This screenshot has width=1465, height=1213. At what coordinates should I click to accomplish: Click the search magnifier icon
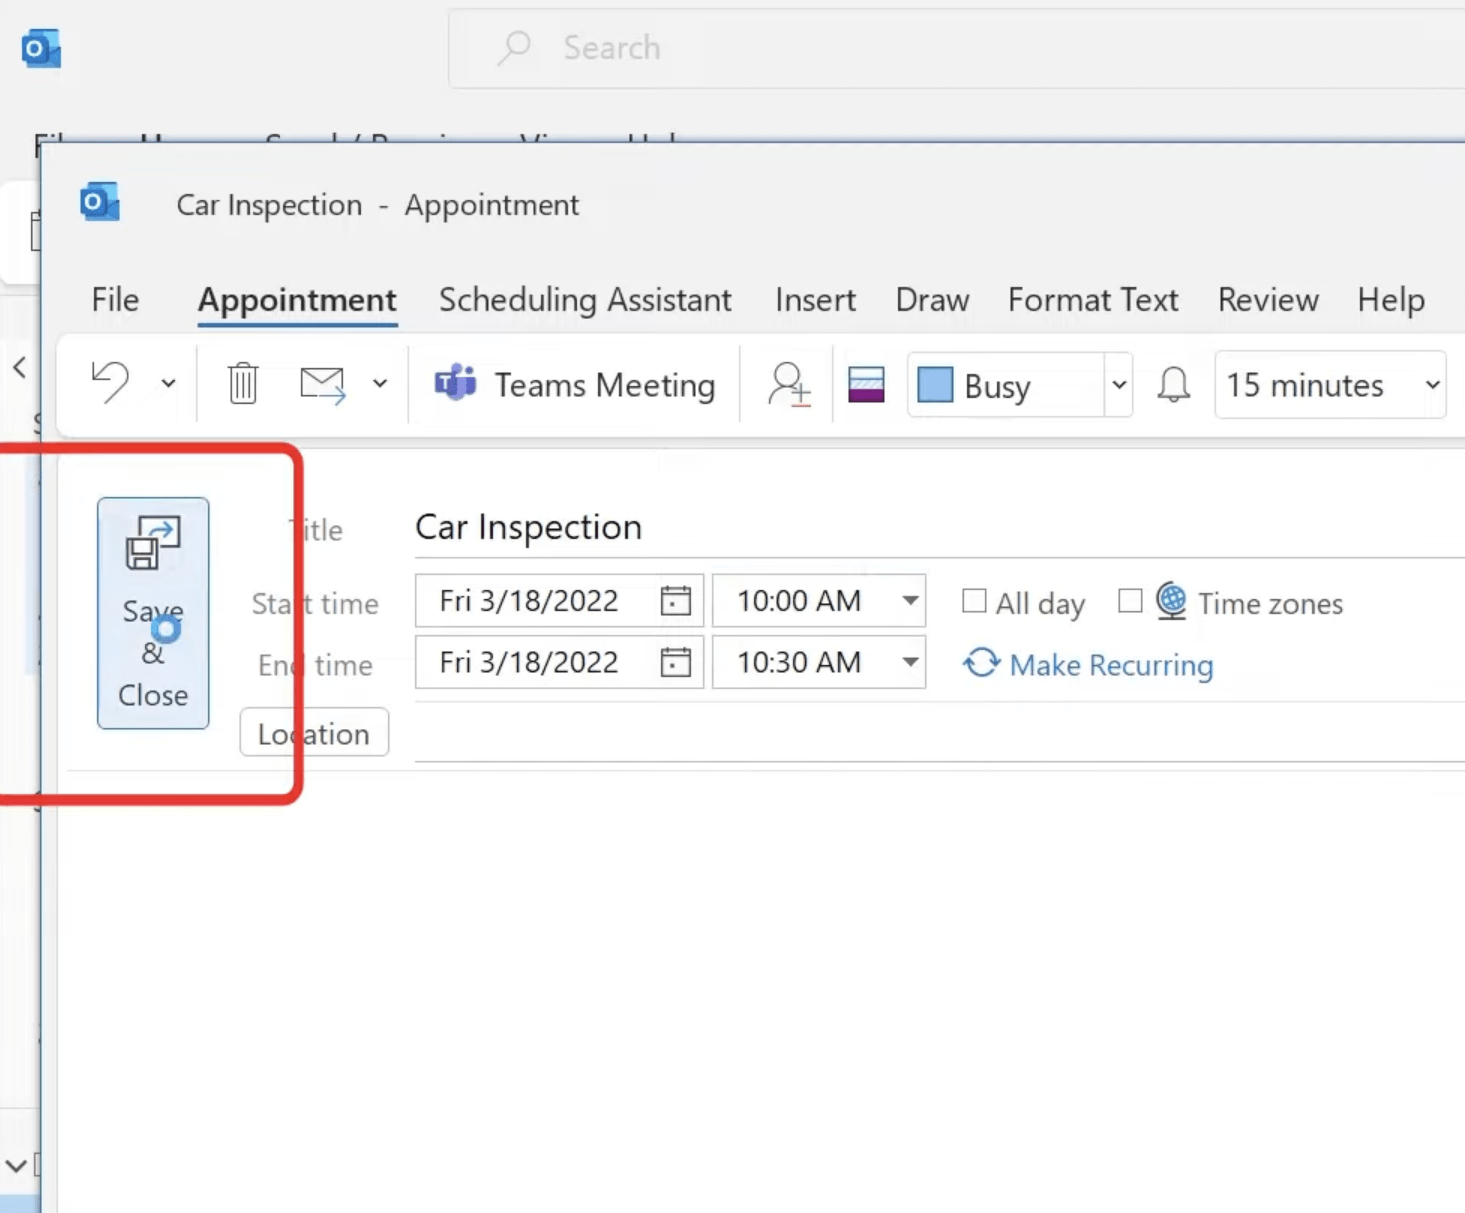tap(514, 47)
